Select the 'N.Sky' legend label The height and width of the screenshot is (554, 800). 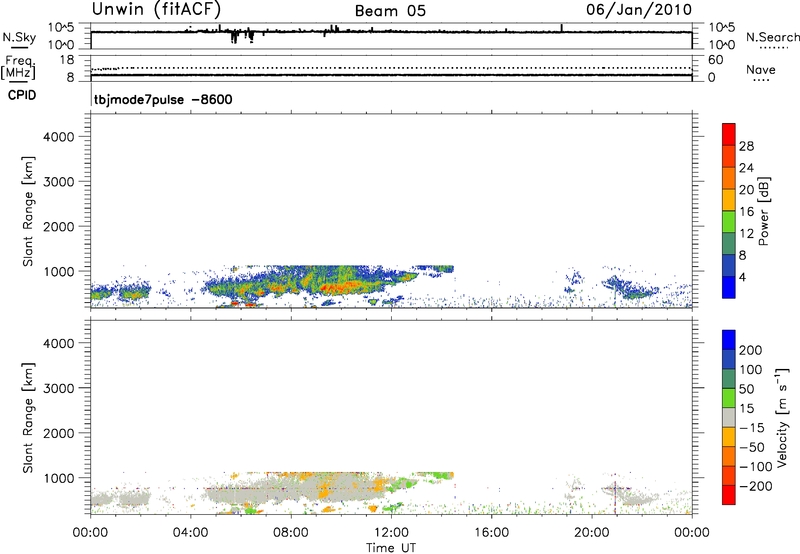[19, 37]
